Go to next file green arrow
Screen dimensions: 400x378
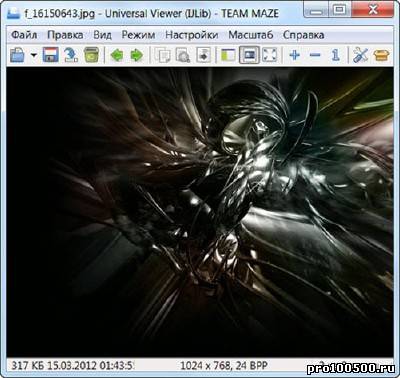[x=137, y=55]
